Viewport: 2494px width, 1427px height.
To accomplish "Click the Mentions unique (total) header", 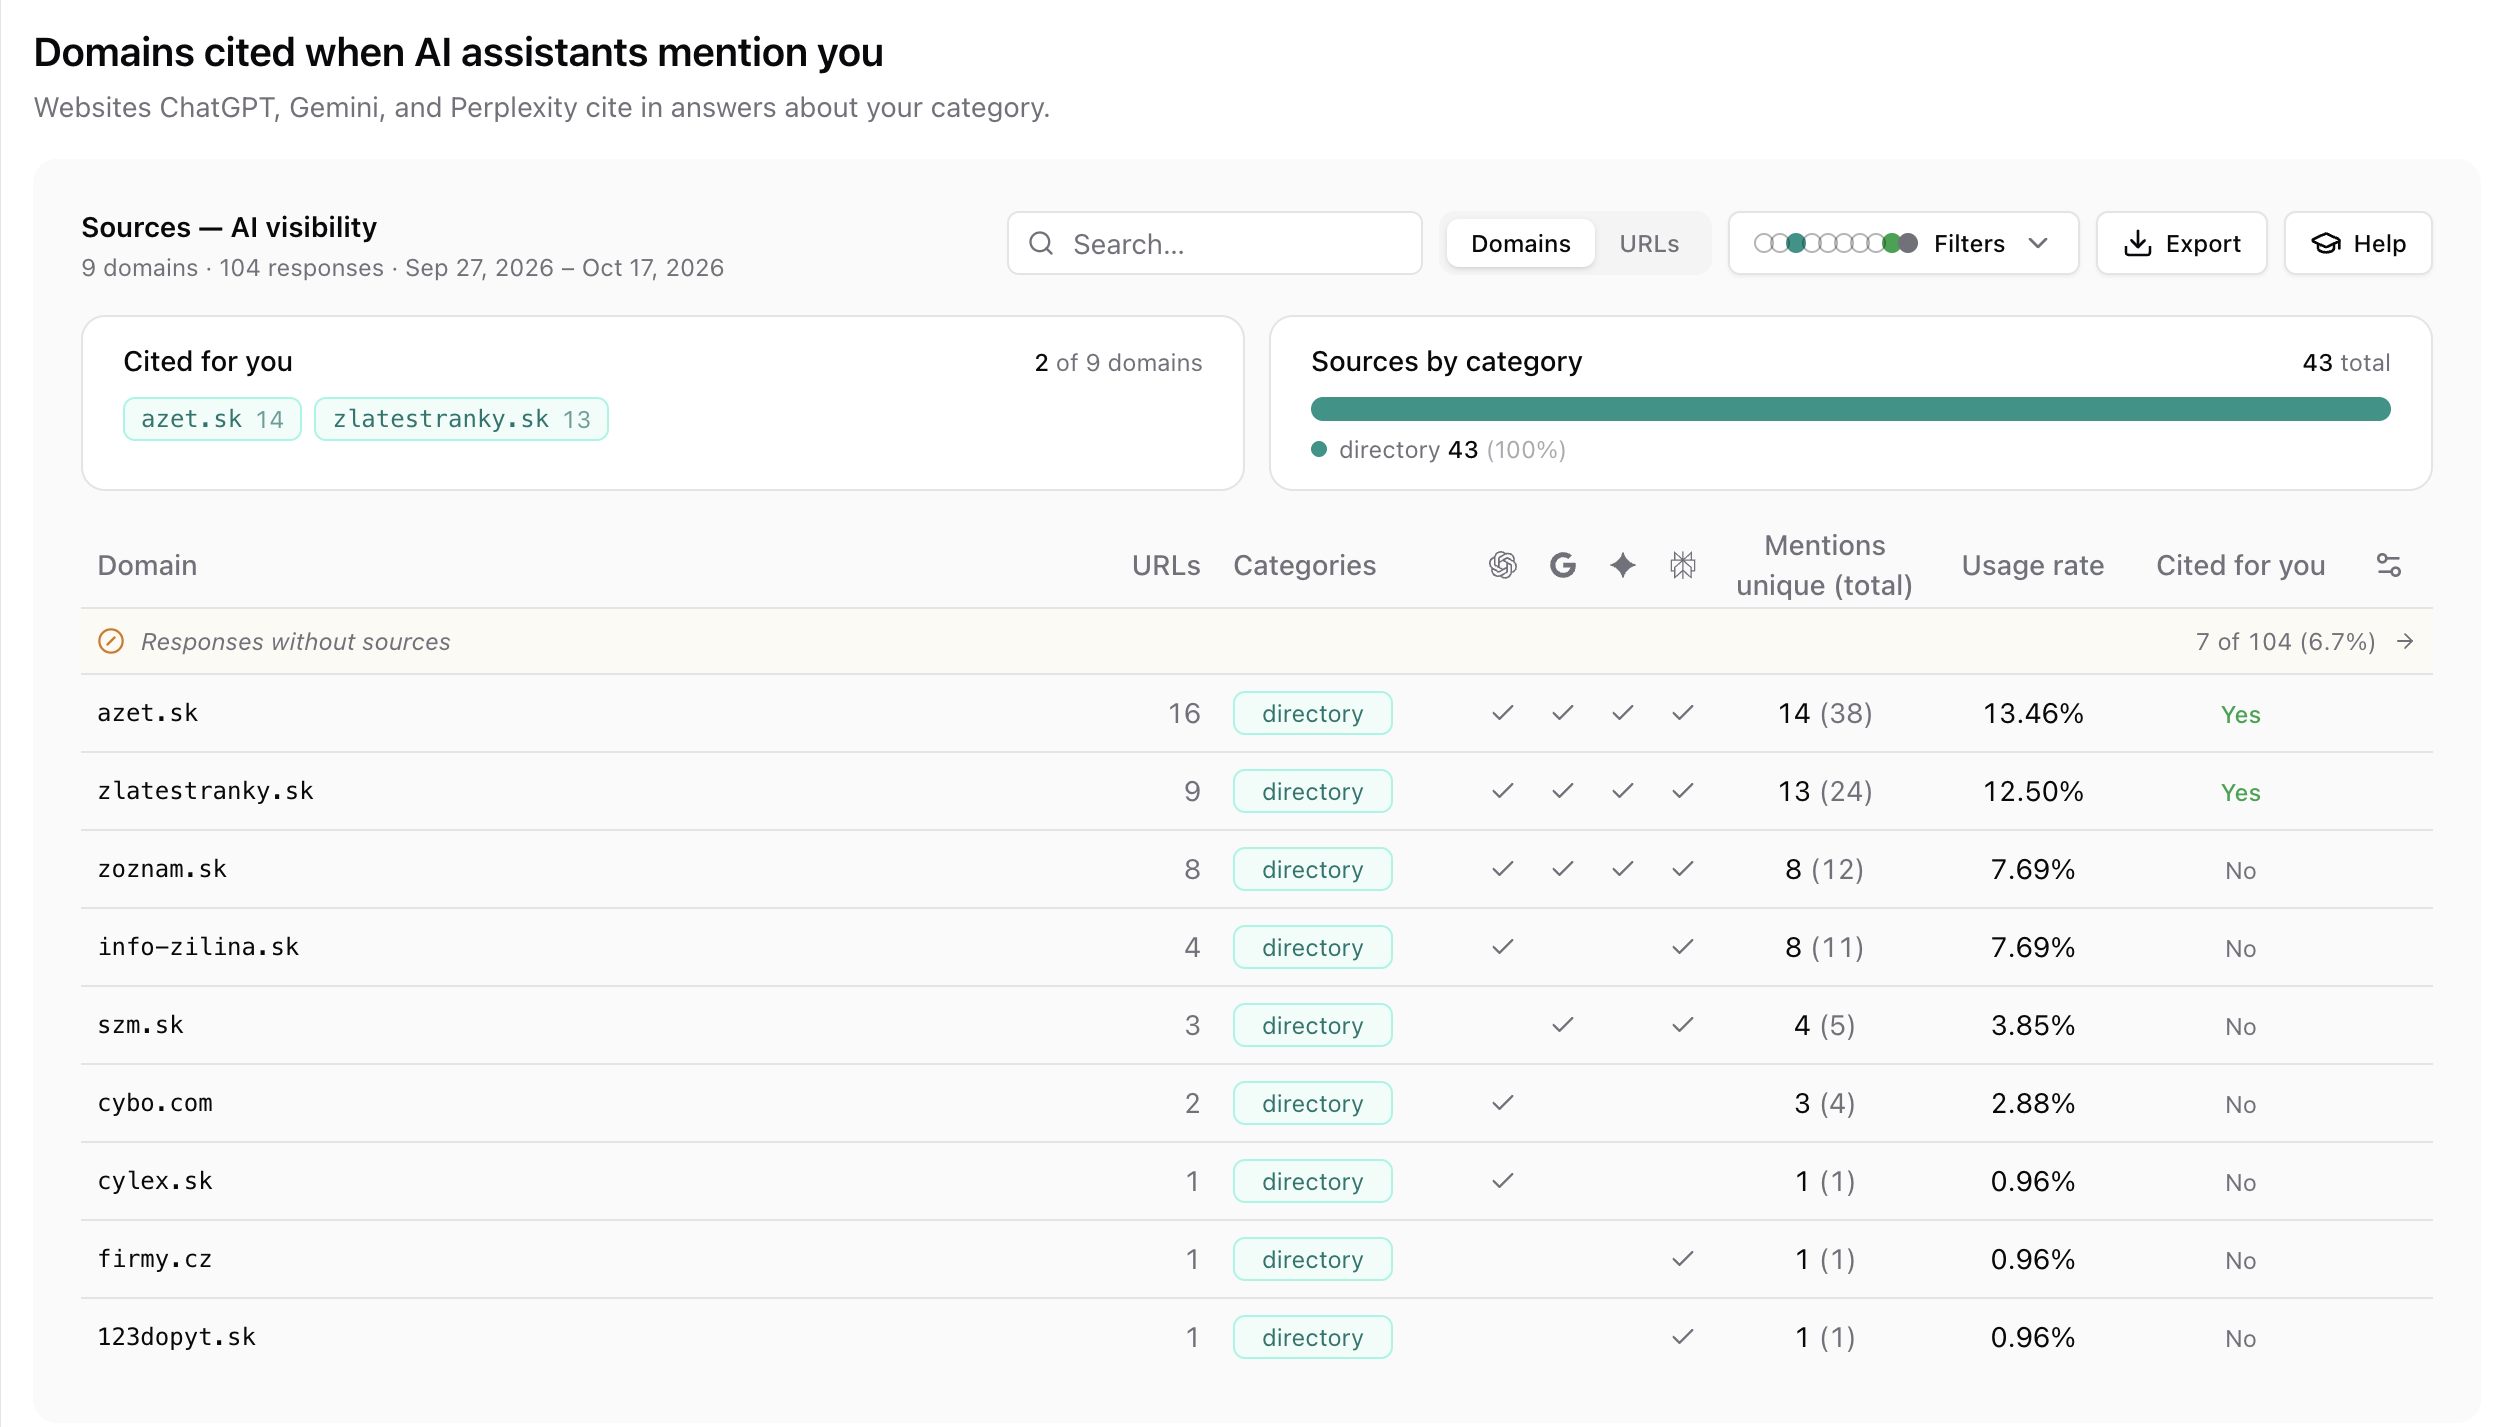I will coord(1824,565).
